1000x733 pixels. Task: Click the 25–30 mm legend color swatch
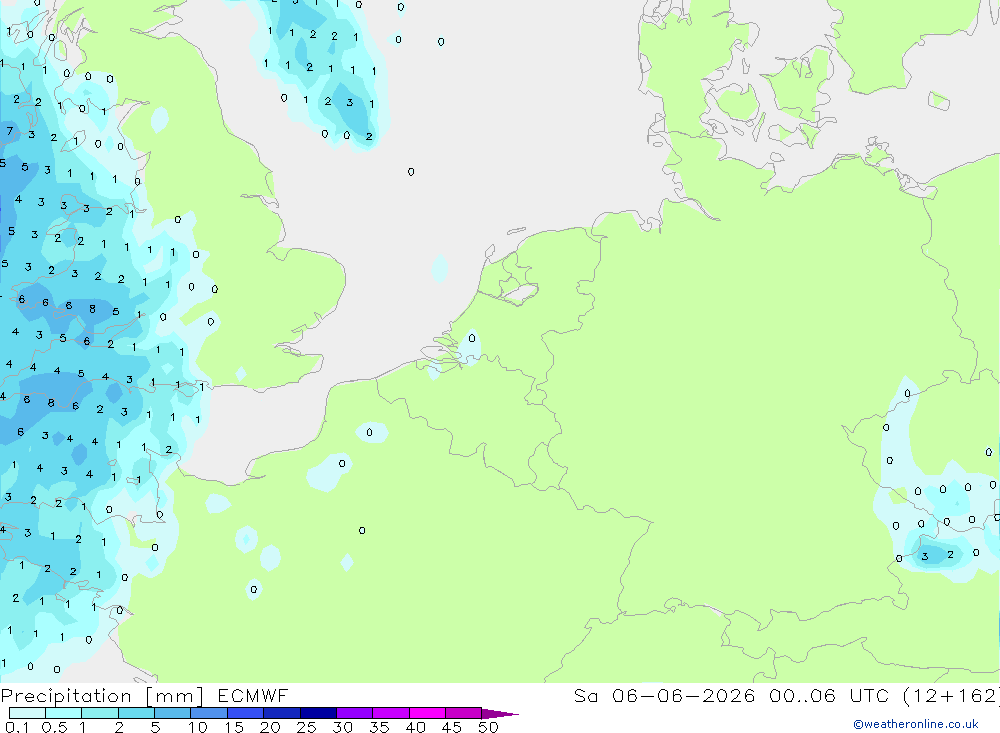pos(318,713)
